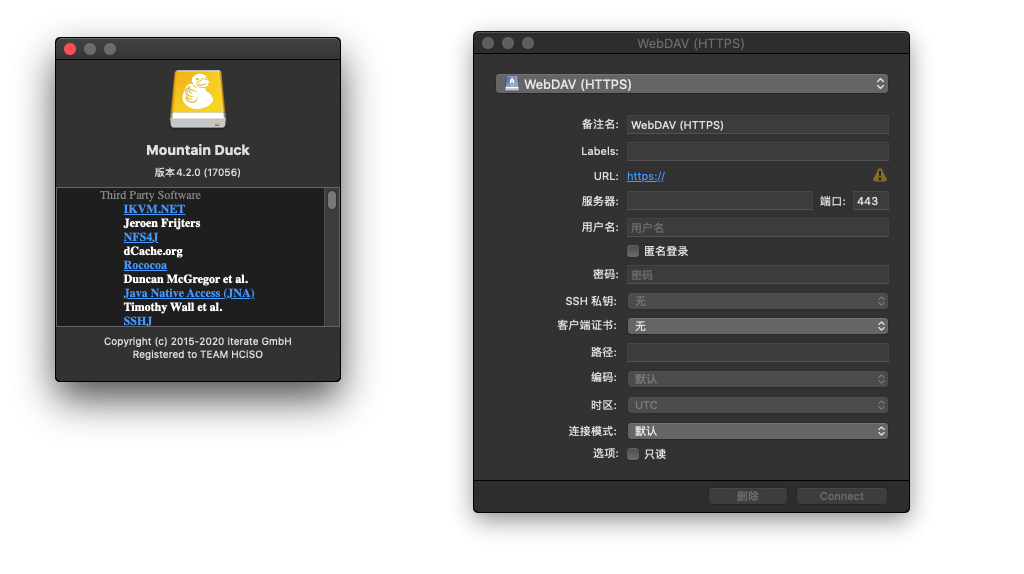The image size is (1024, 574).
Task: Close the Mountain Duck about window
Action: pos(70,49)
